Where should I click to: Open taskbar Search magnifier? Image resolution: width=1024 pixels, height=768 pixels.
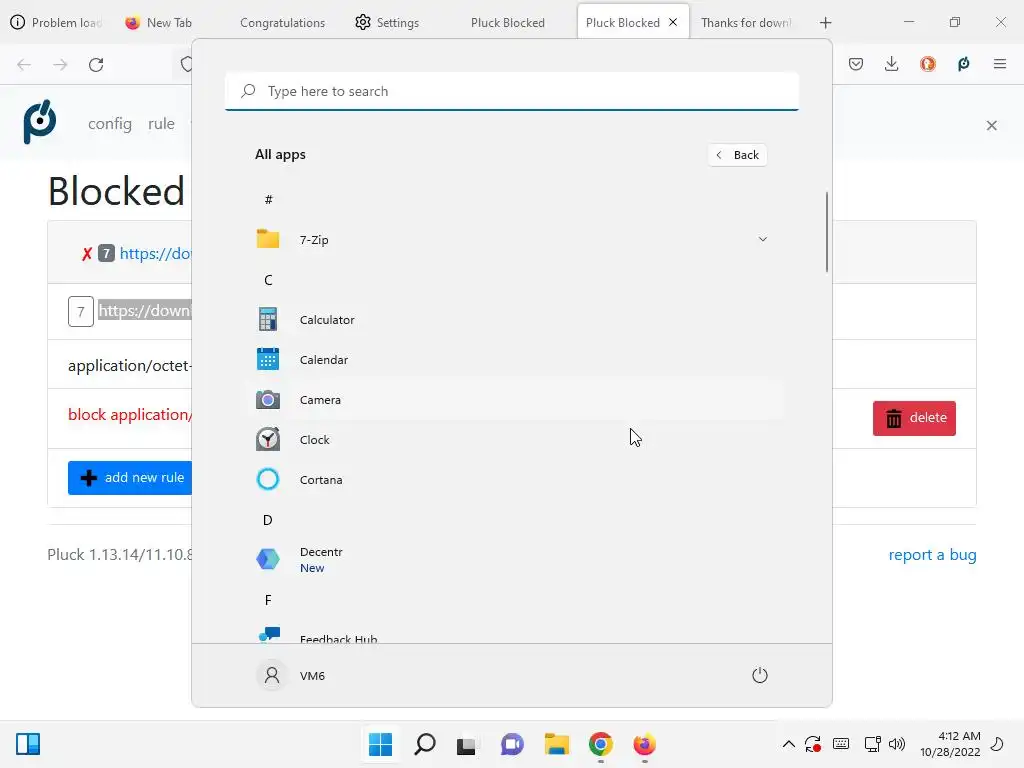[424, 744]
